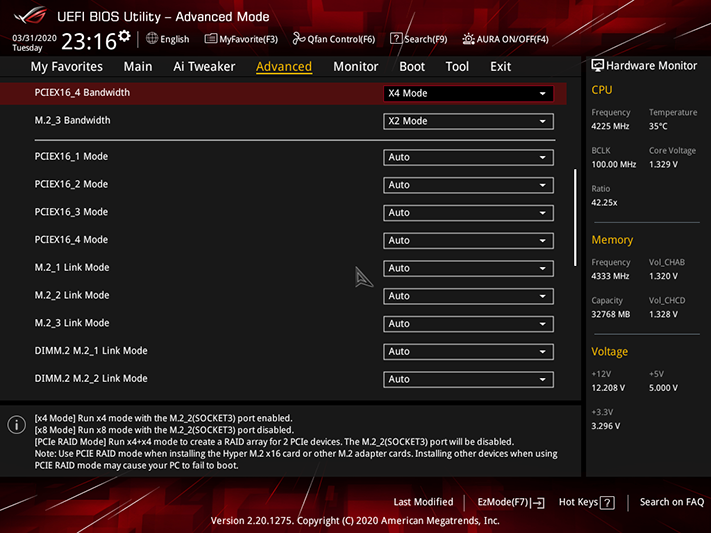This screenshot has height=533, width=711.
Task: Open DIMM.2 M.2_2 Link Mode dropdown
Action: coord(468,379)
